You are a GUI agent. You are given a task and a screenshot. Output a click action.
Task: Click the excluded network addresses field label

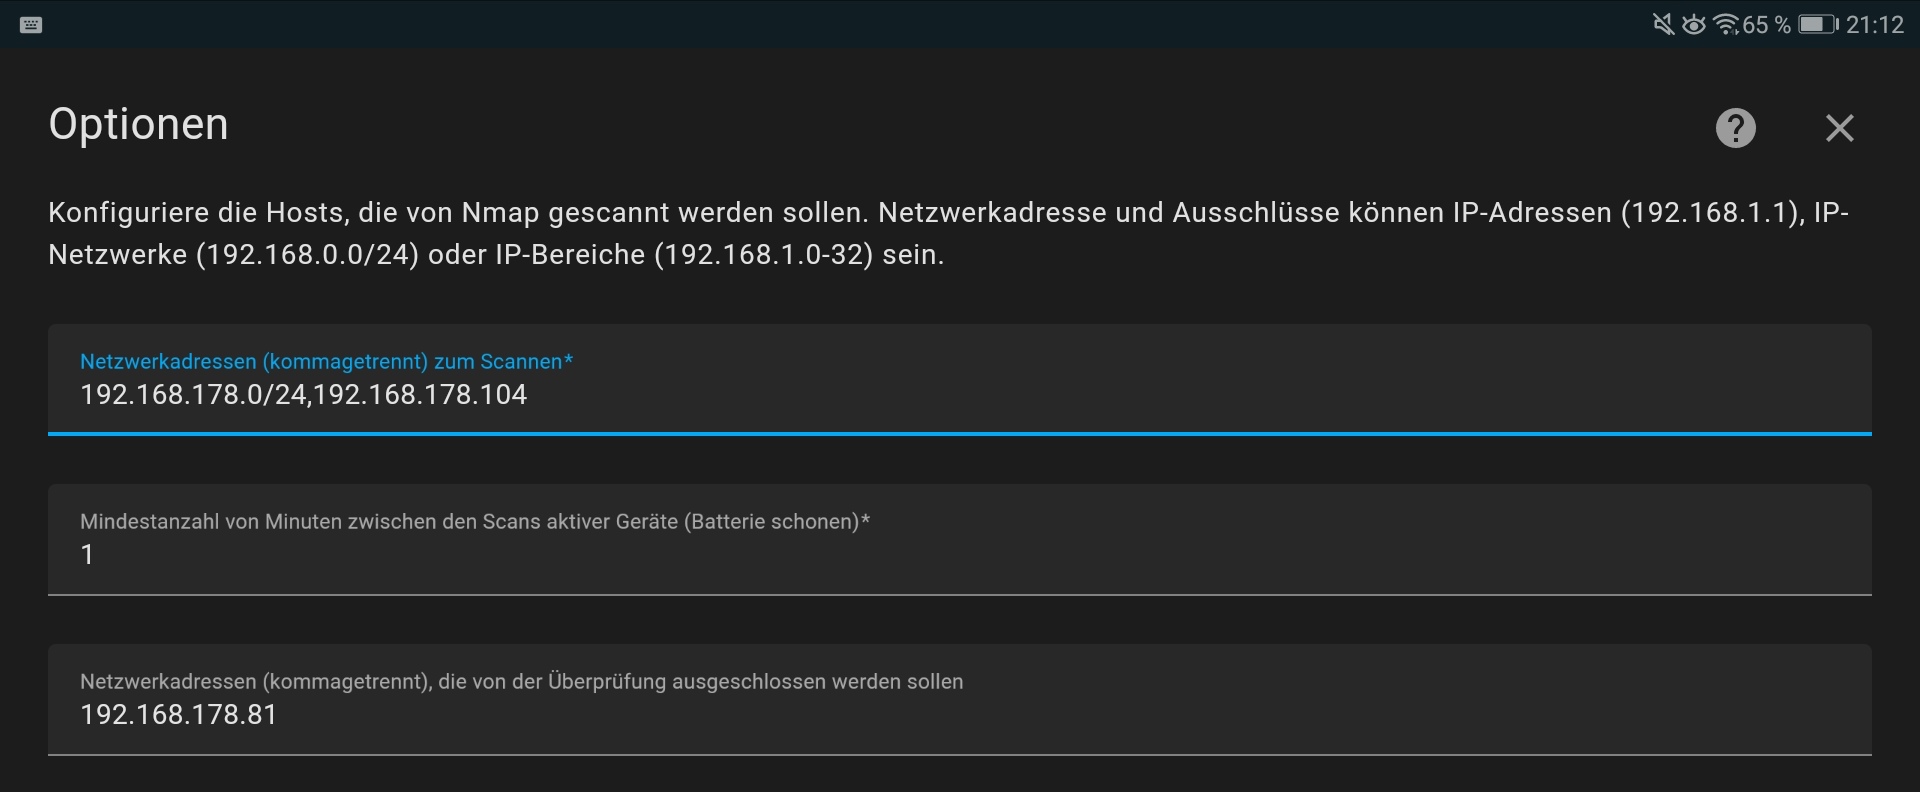click(x=521, y=681)
